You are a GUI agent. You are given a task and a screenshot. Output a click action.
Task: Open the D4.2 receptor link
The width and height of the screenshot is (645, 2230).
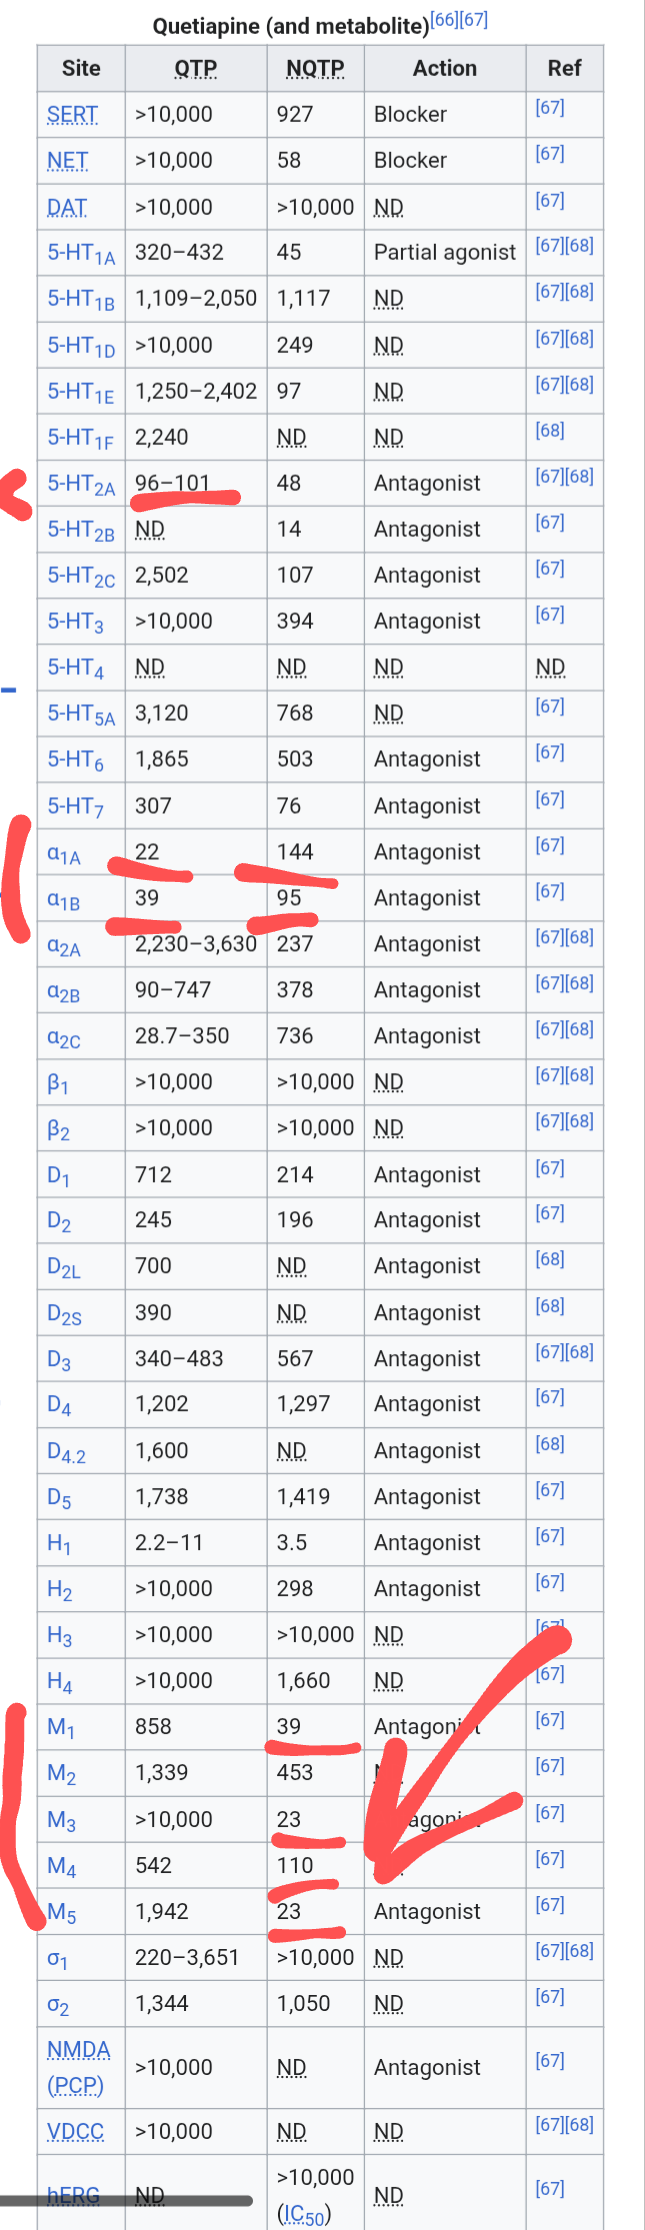coord(66,1452)
